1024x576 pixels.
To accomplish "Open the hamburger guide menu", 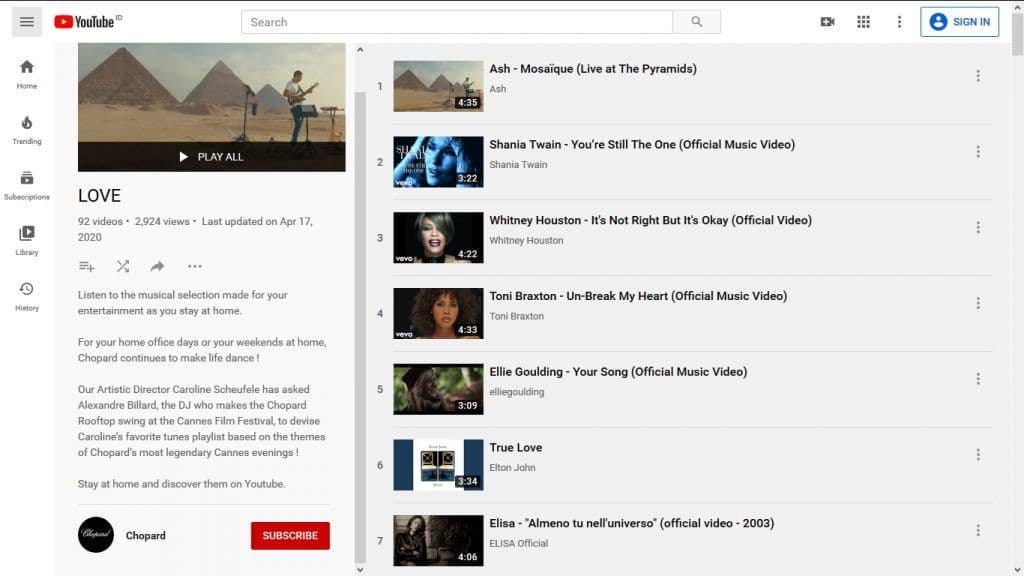I will point(27,22).
